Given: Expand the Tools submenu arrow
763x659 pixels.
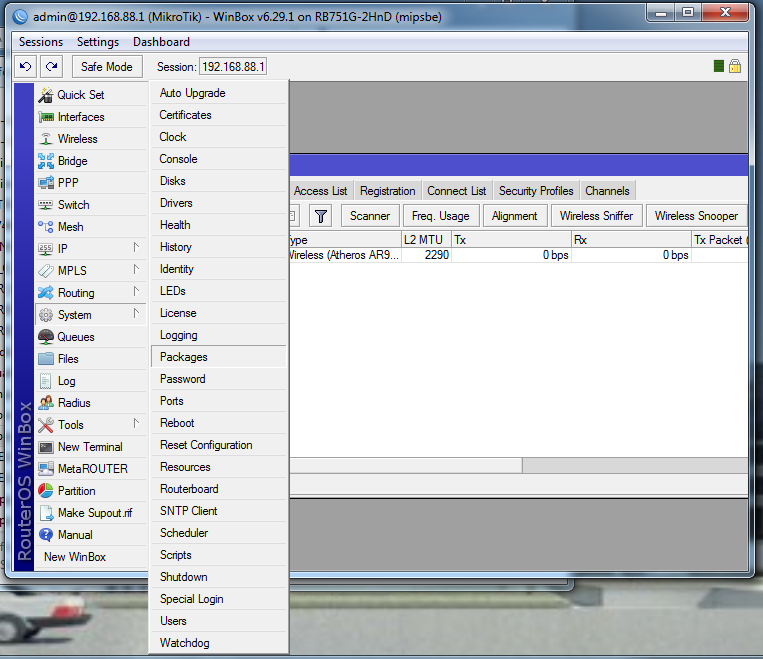Looking at the screenshot, I should pyautogui.click(x=136, y=424).
